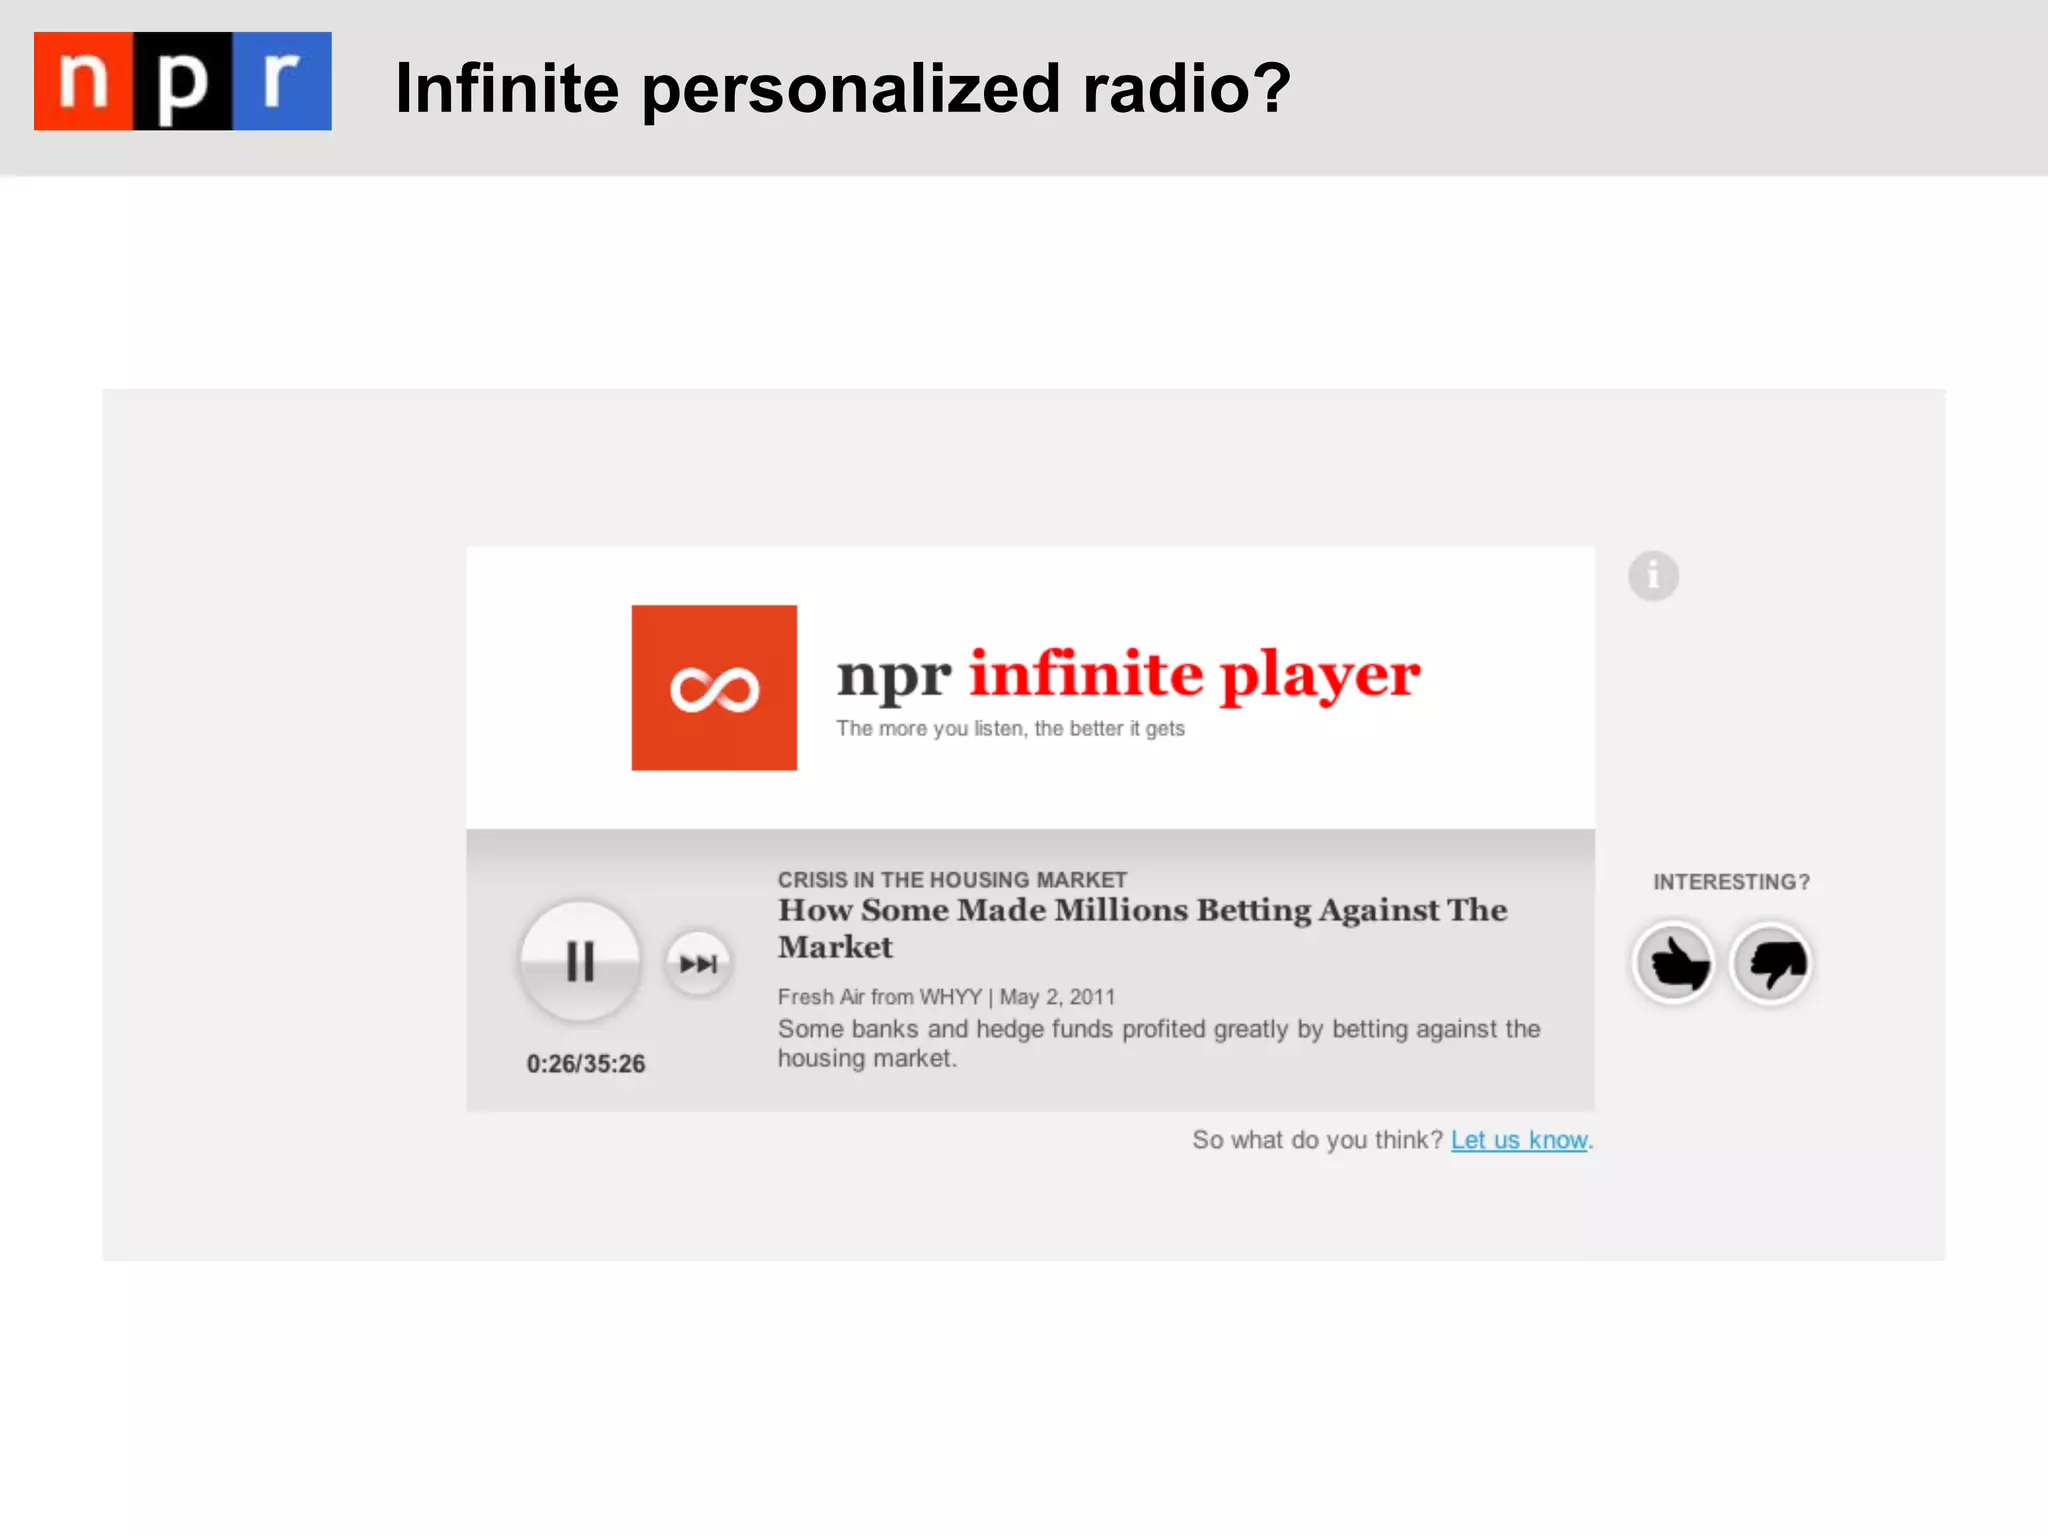Click 'Fresh Air from WHYY' program name
This screenshot has height=1536, width=2048.
(x=879, y=997)
